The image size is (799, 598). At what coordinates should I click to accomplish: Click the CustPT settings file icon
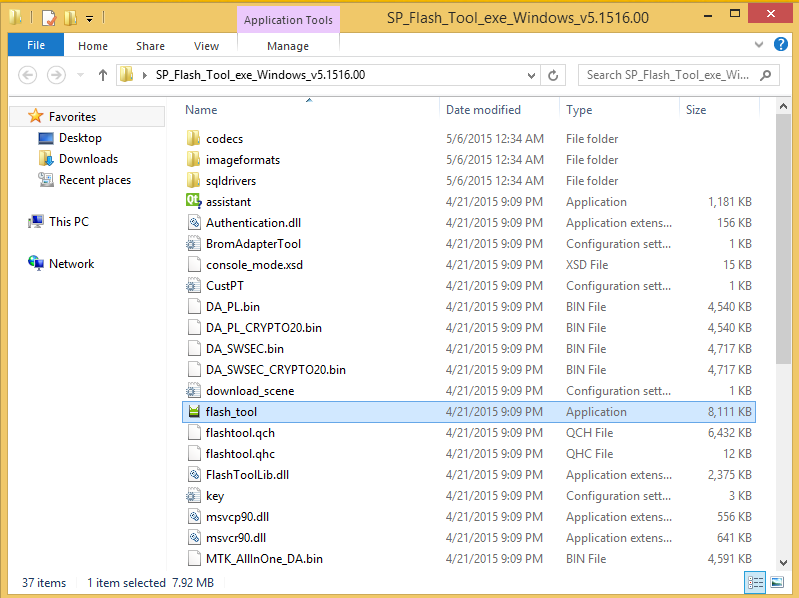click(193, 286)
